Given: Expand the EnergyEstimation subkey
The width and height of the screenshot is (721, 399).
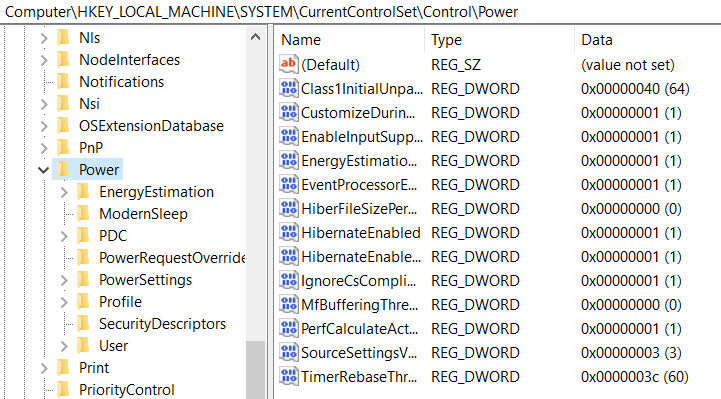Looking at the screenshot, I should pyautogui.click(x=64, y=192).
